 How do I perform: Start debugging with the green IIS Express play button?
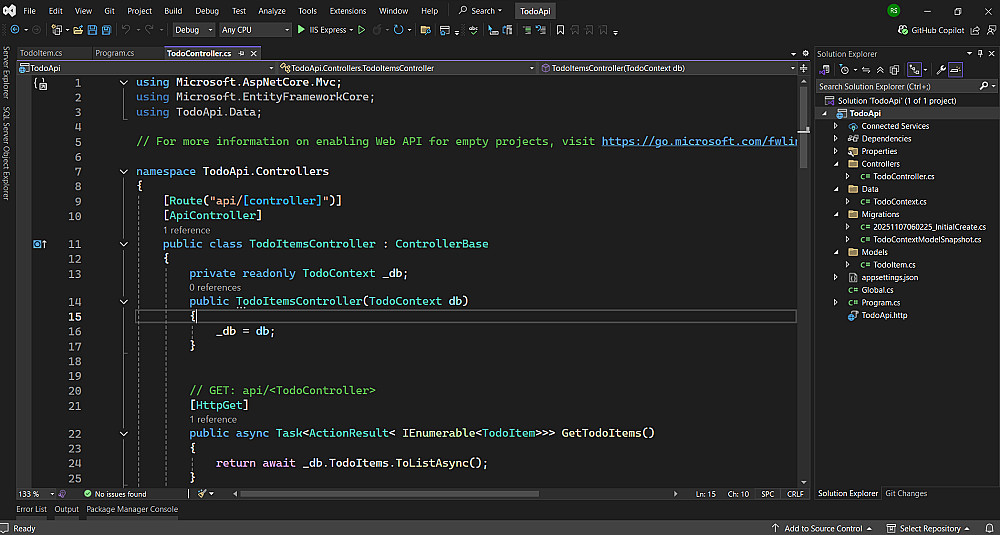(x=301, y=30)
